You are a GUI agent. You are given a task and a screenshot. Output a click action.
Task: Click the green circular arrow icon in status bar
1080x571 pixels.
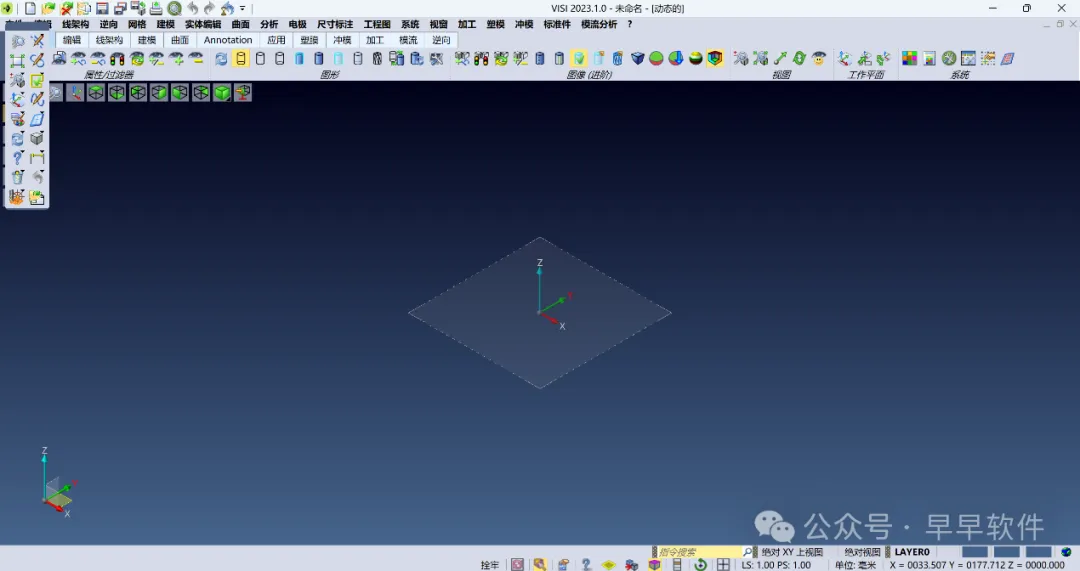[700, 565]
